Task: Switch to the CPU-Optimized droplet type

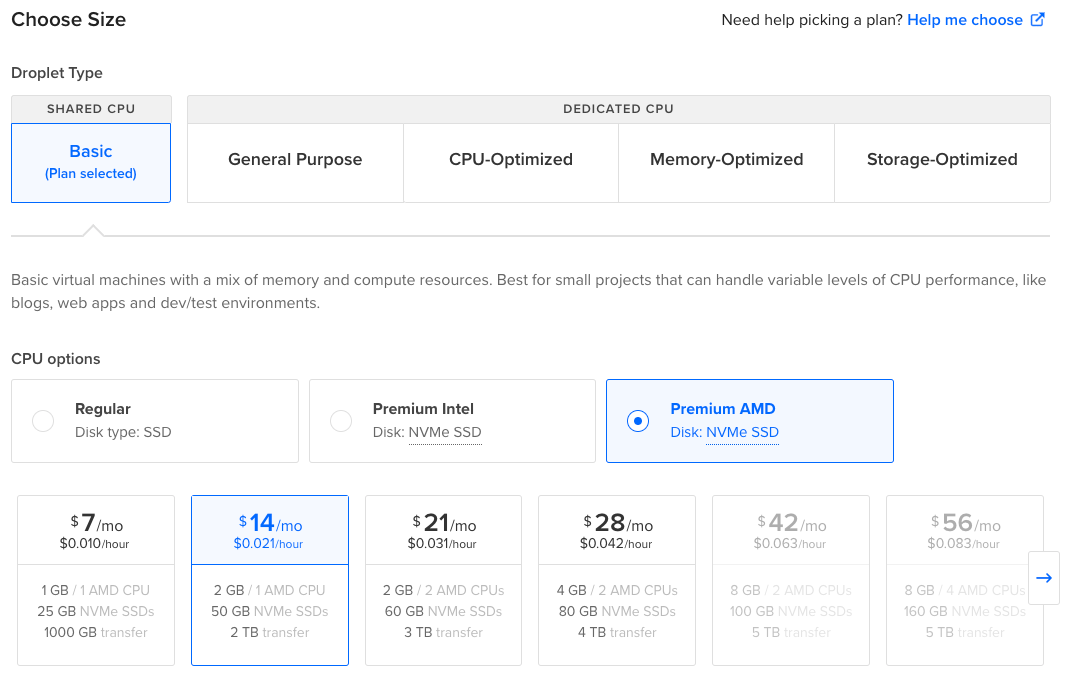Action: coord(511,160)
